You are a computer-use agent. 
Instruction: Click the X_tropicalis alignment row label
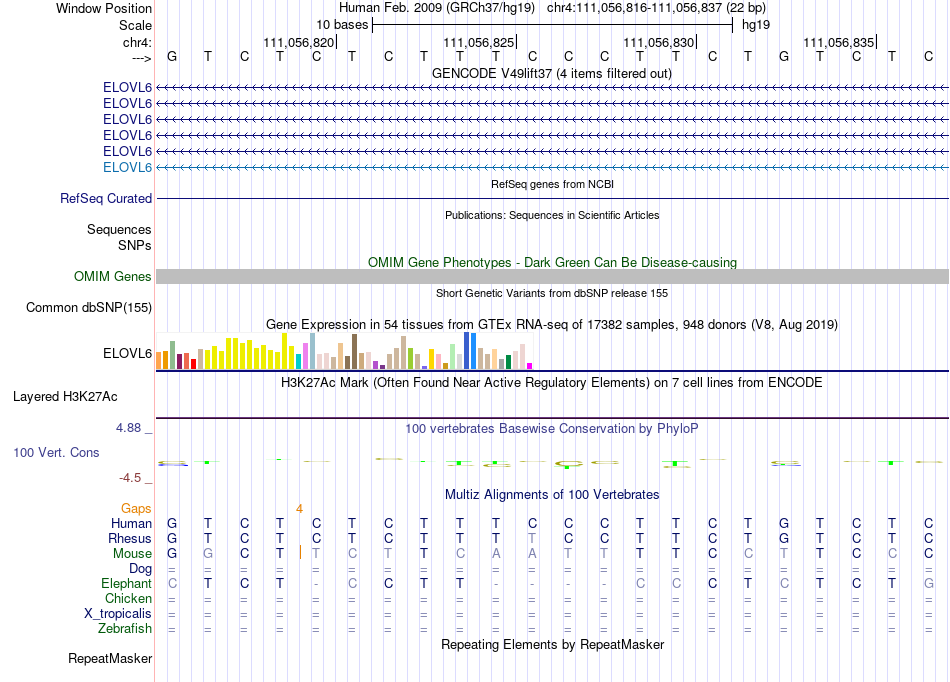click(118, 613)
